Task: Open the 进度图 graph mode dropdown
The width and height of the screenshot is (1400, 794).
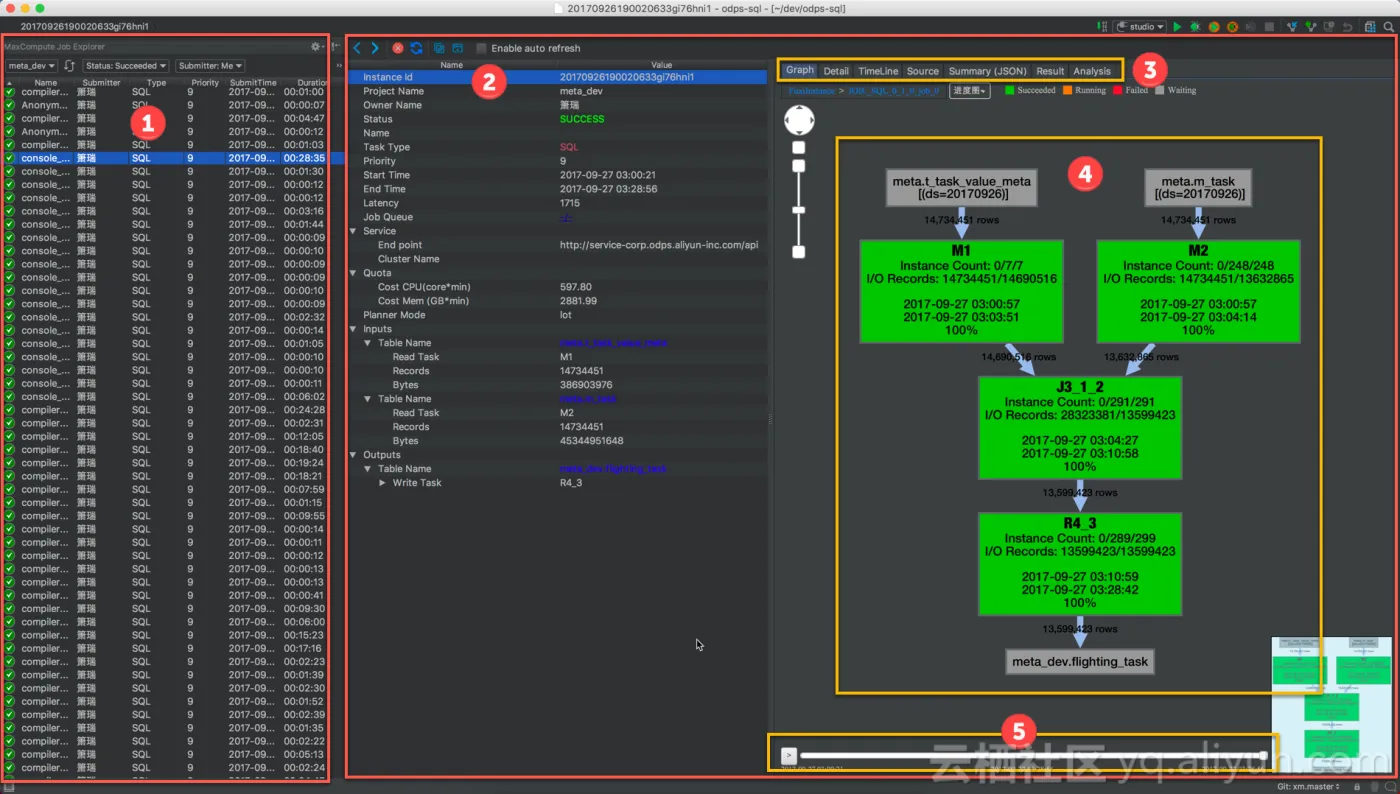Action: pos(969,90)
